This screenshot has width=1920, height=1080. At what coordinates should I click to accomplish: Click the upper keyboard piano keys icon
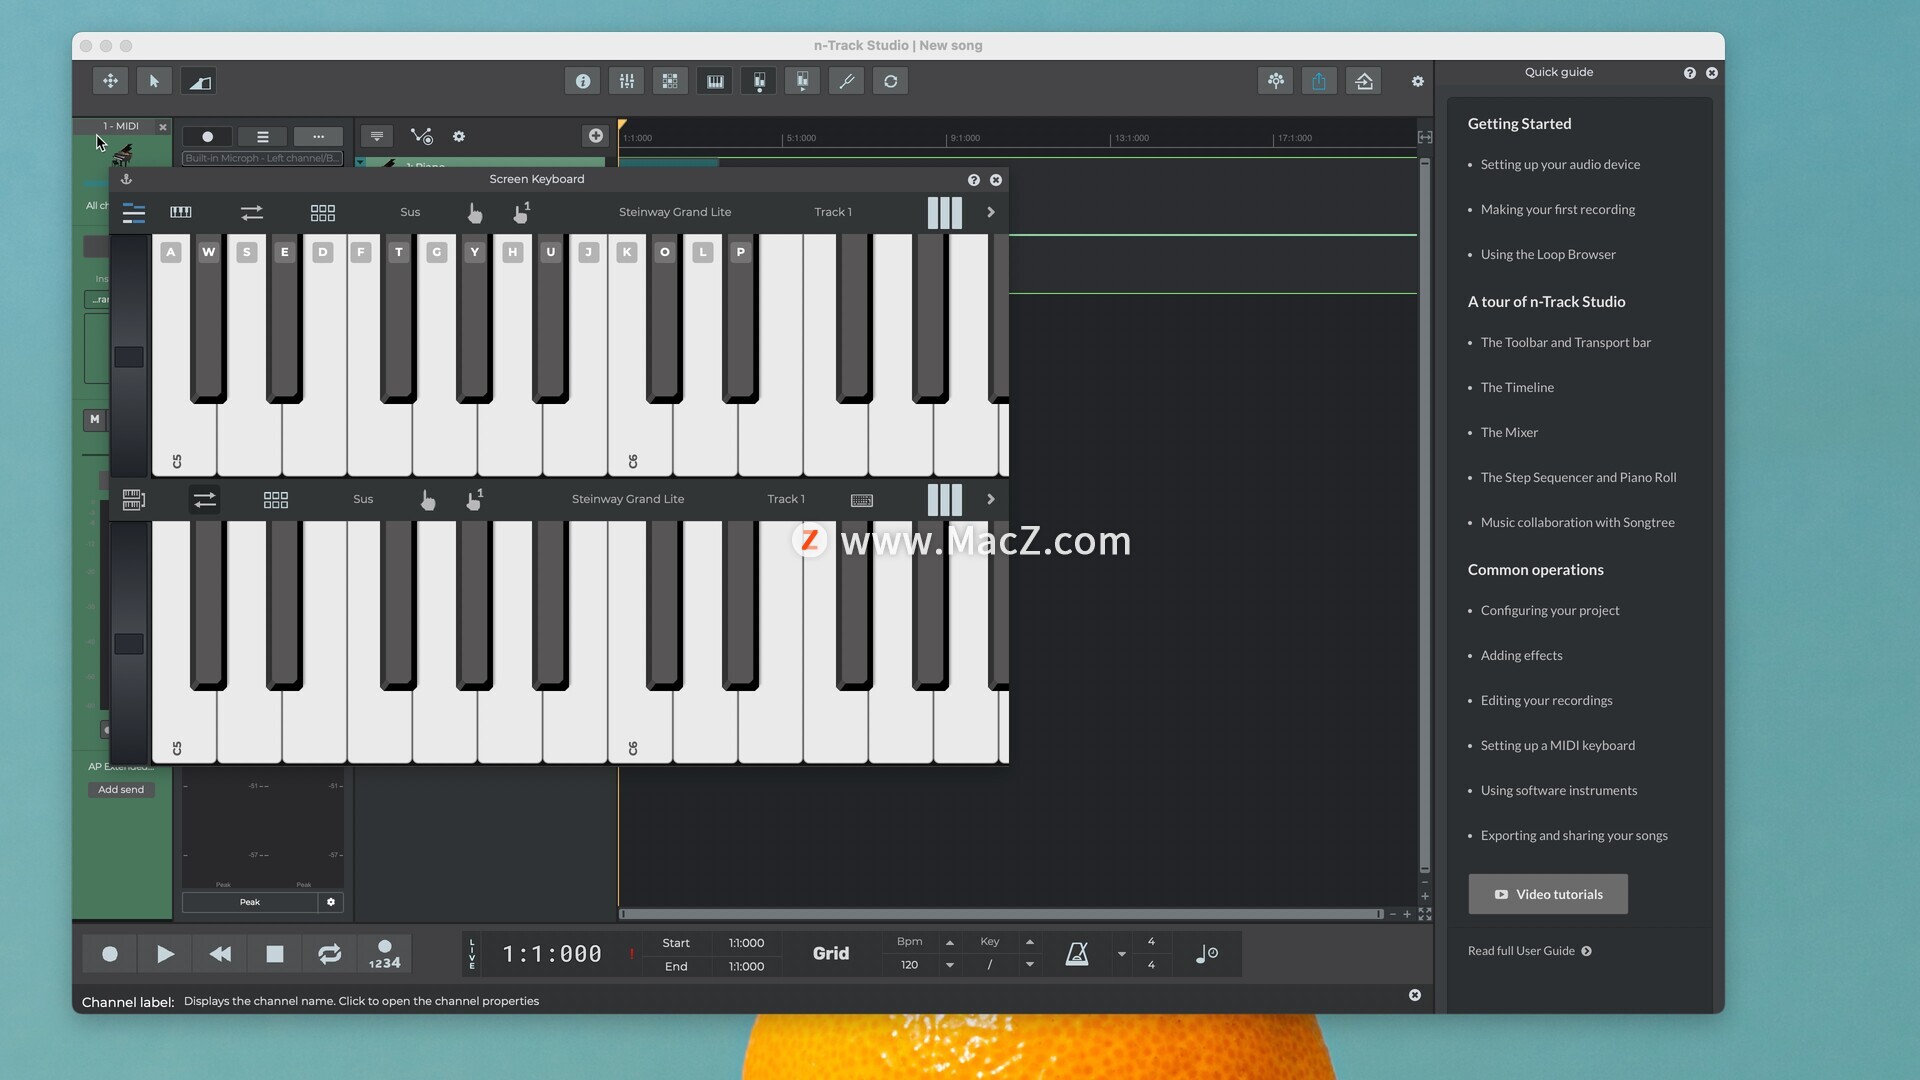coord(181,212)
